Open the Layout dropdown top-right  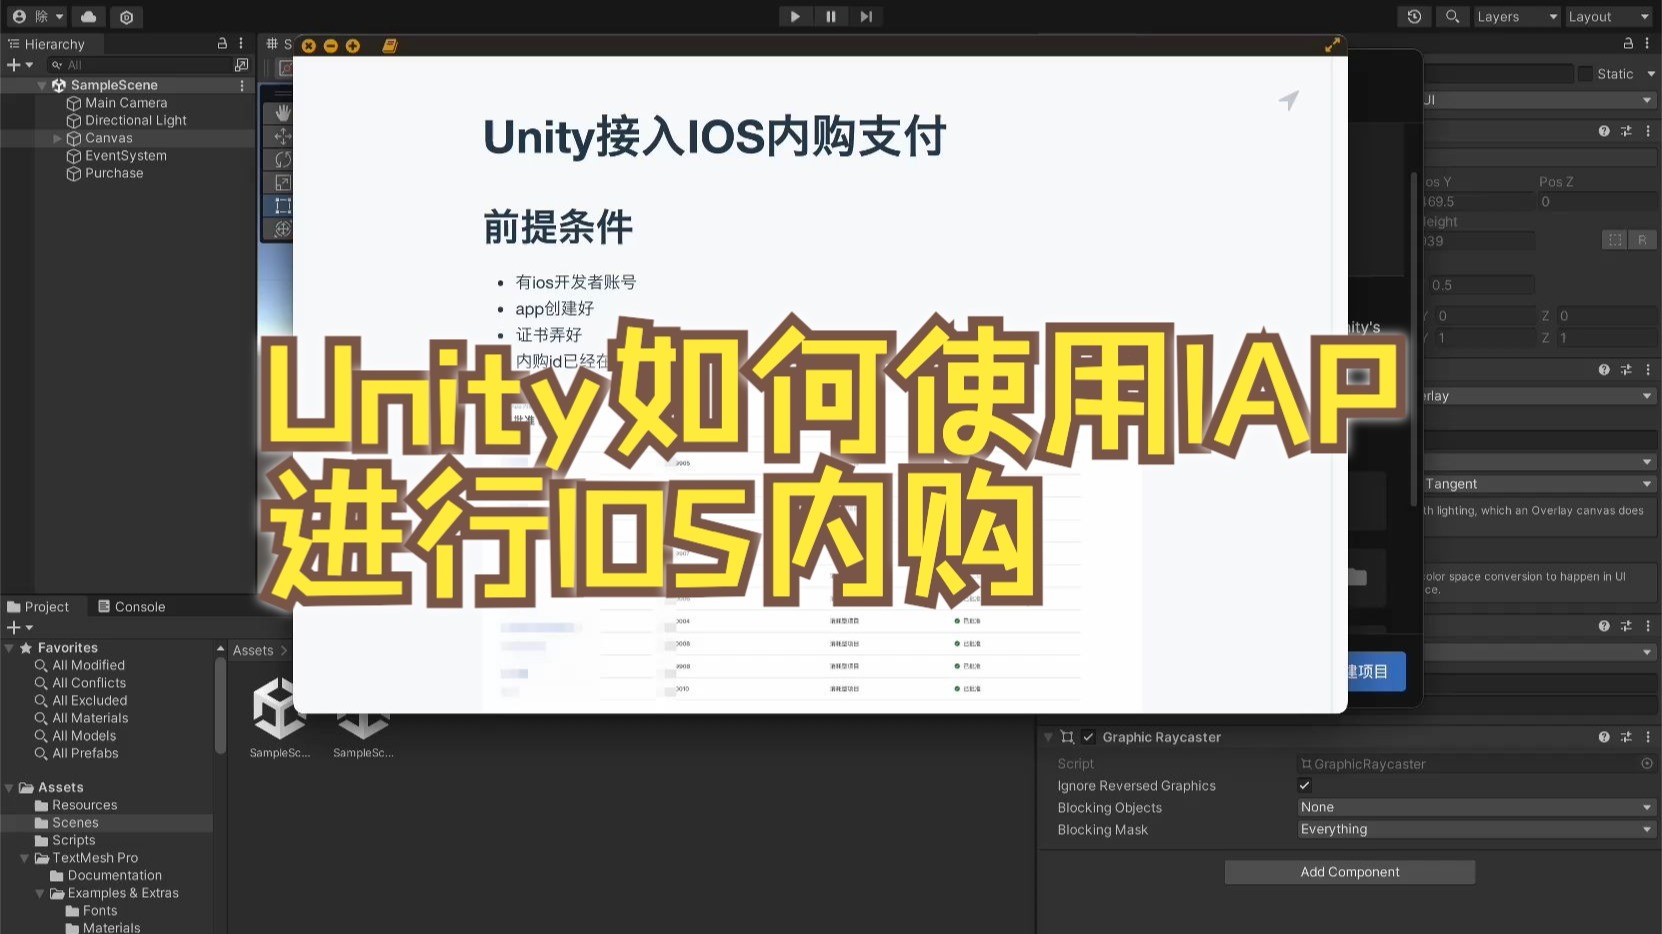pos(1606,16)
